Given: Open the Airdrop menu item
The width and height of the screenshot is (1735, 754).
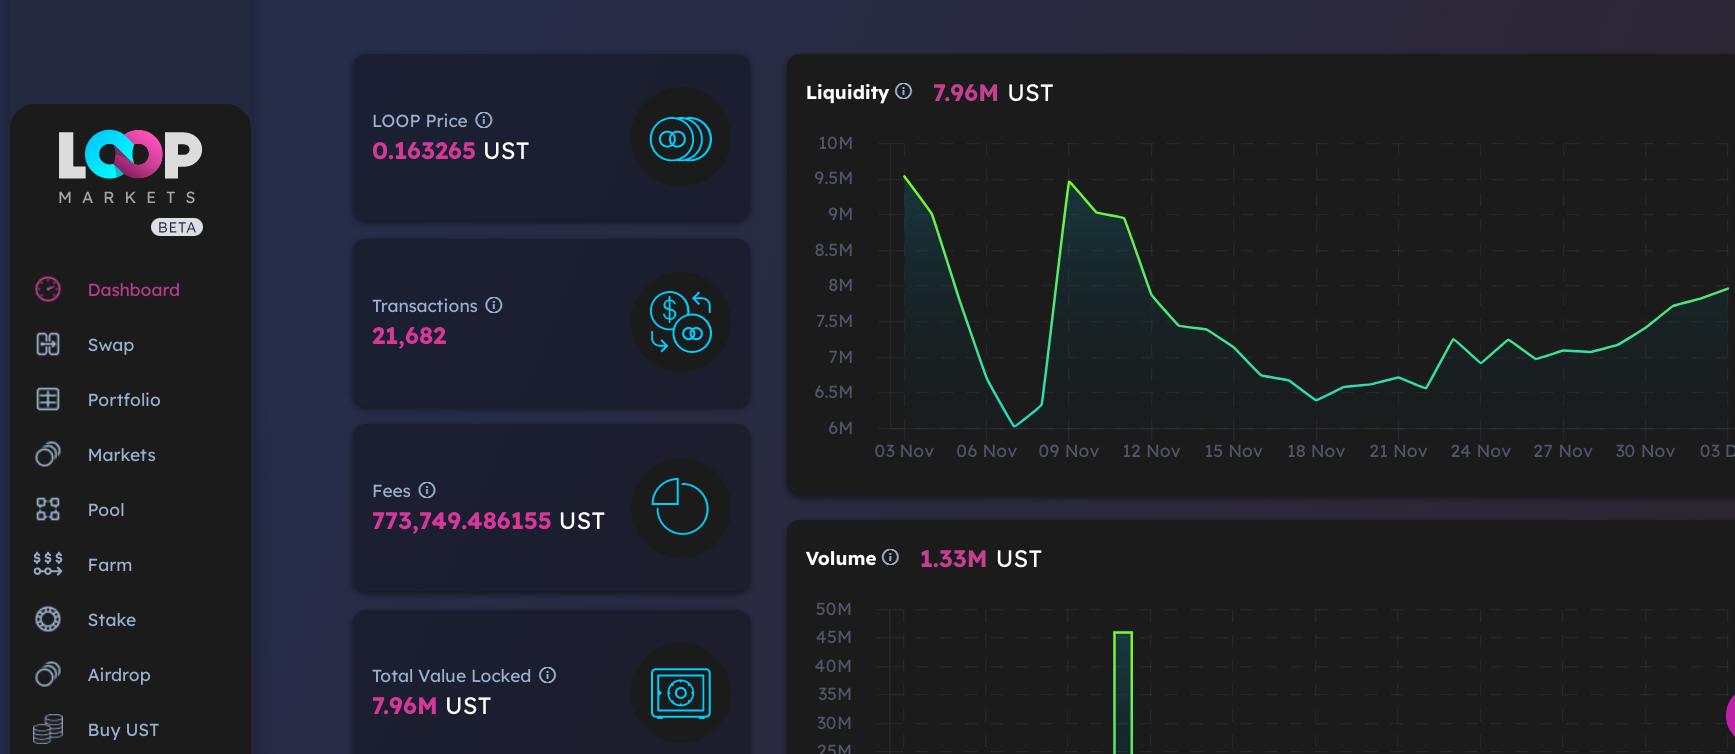Looking at the screenshot, I should (118, 674).
